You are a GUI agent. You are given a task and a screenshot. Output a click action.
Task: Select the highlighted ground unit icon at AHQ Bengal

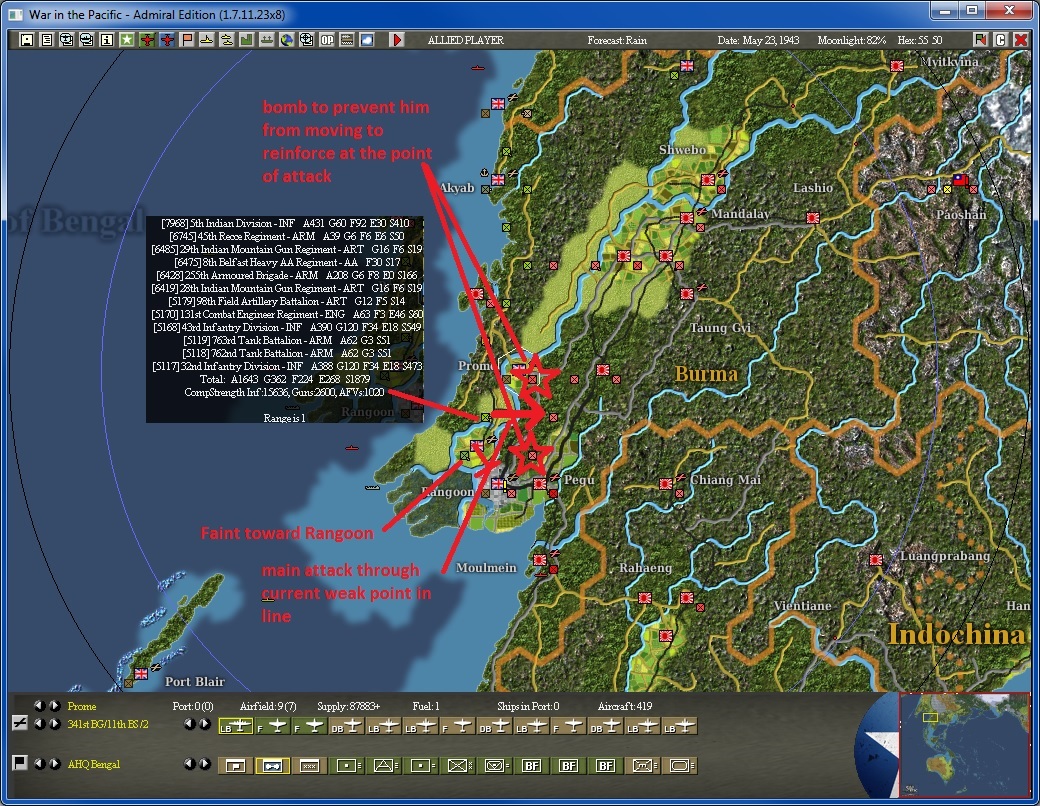[x=272, y=766]
